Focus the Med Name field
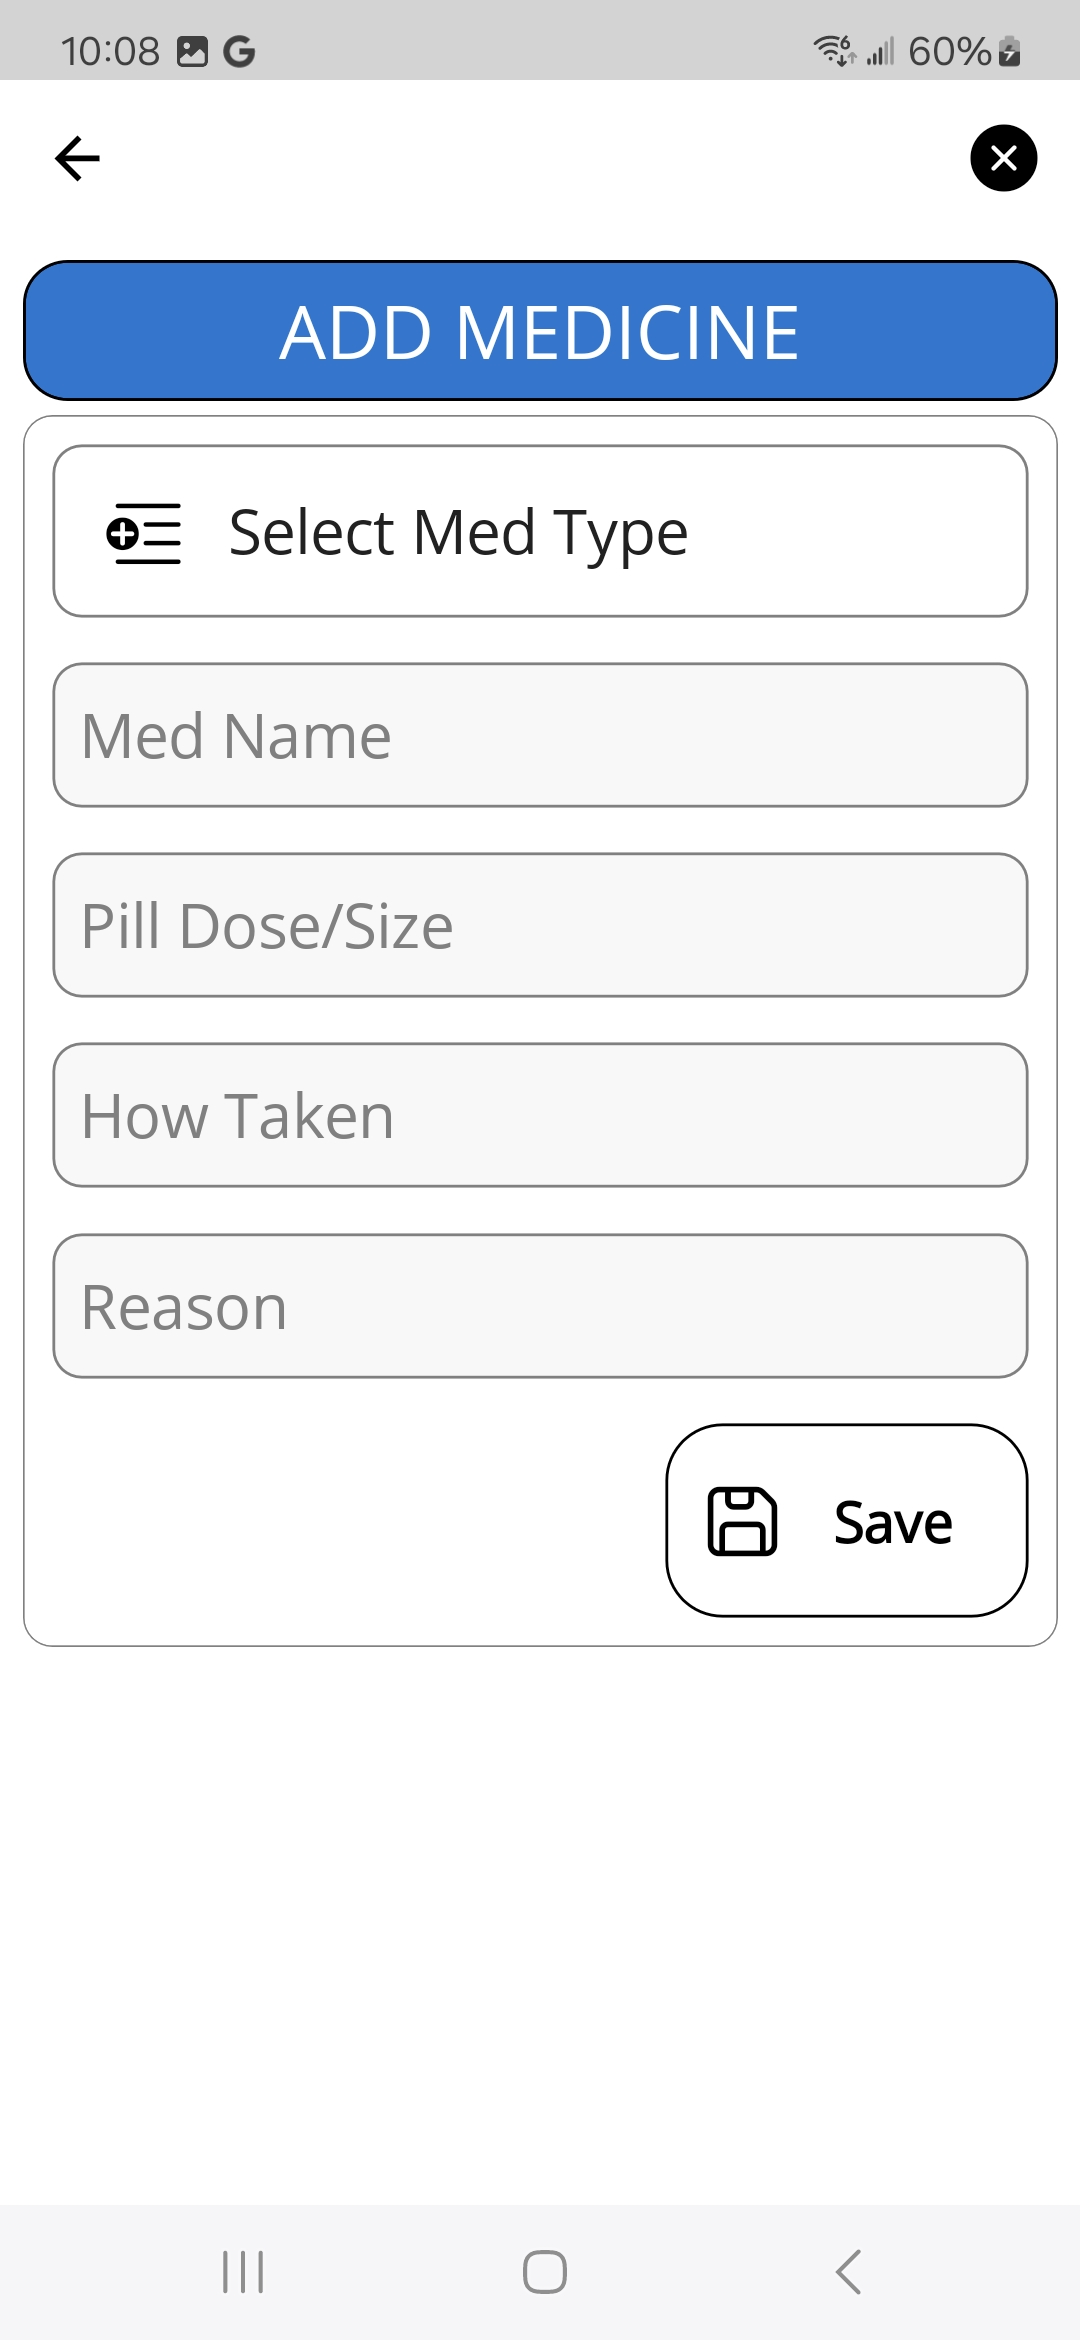The height and width of the screenshot is (2340, 1080). 540,735
